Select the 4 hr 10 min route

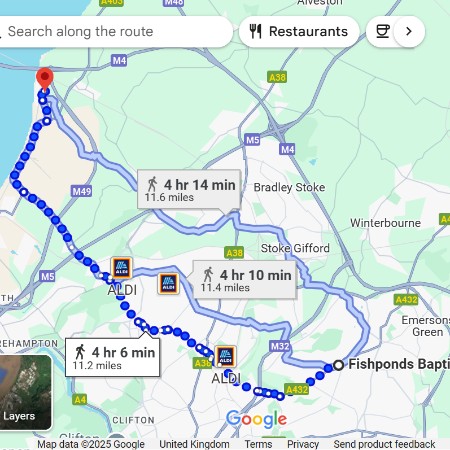(245, 280)
